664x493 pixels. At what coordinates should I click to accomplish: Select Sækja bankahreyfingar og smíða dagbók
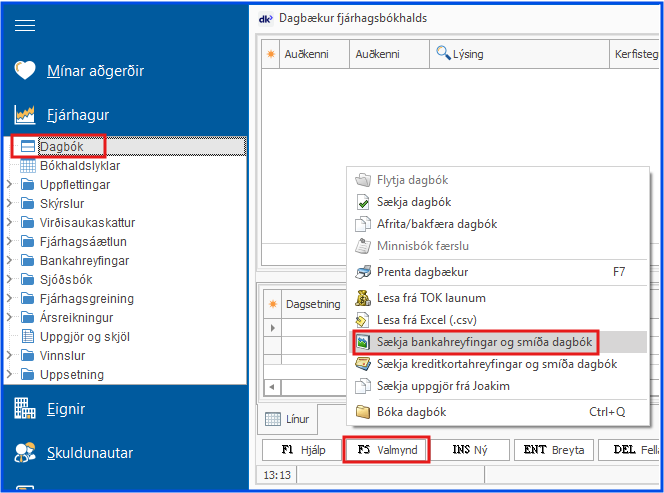[484, 342]
